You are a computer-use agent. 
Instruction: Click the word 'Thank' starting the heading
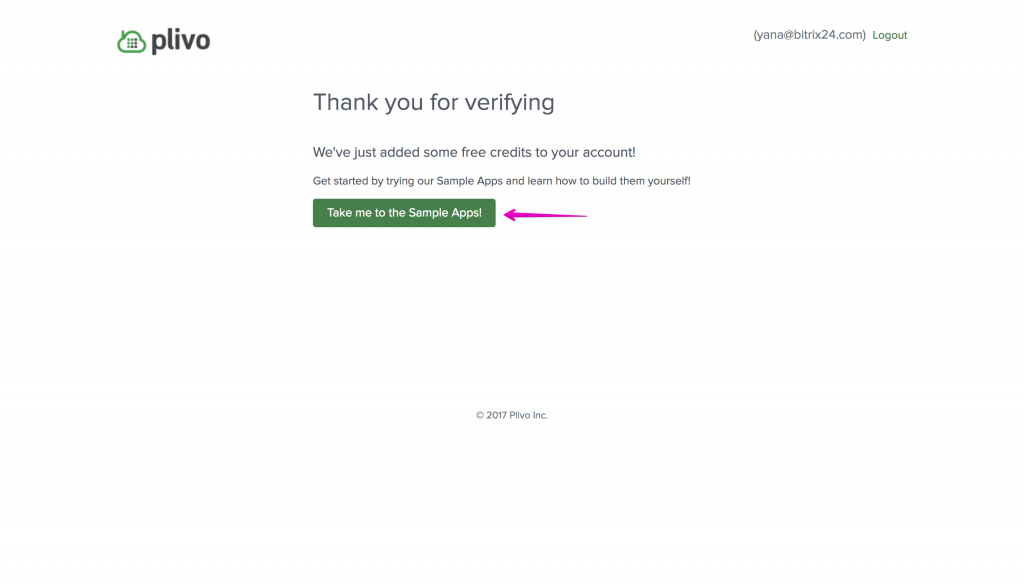[x=343, y=103]
